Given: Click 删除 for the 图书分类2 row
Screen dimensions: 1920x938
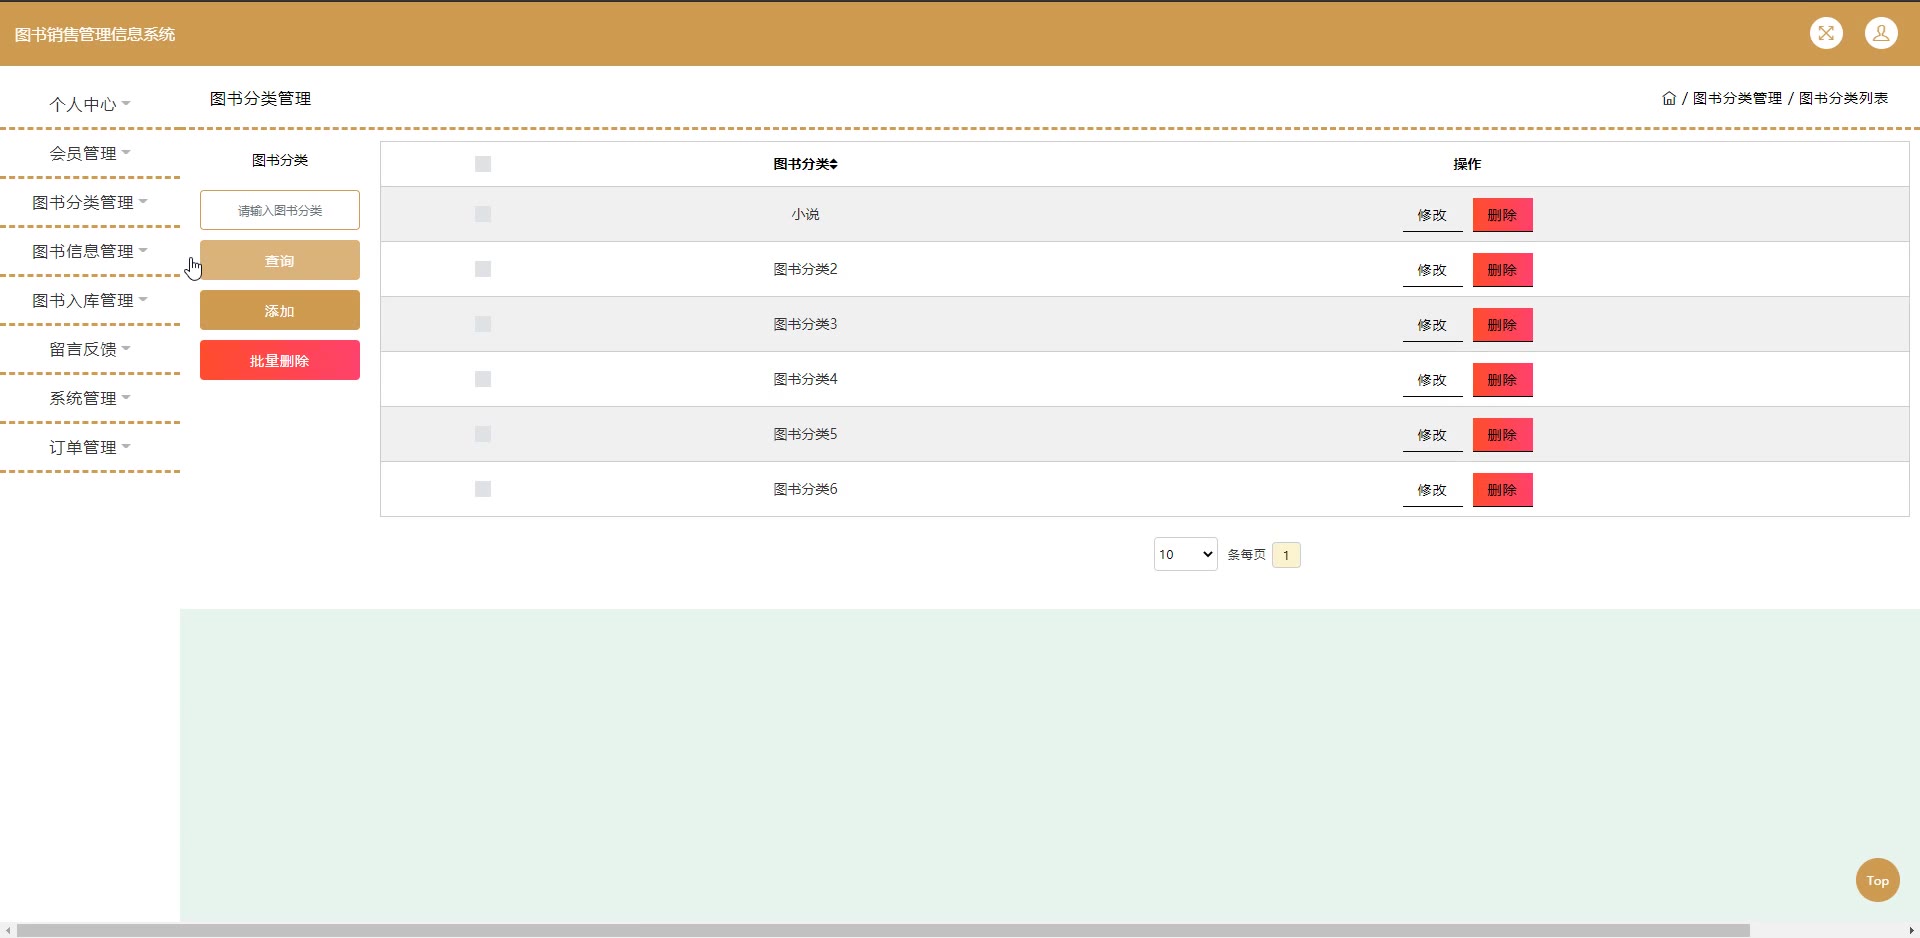Looking at the screenshot, I should click(x=1502, y=270).
